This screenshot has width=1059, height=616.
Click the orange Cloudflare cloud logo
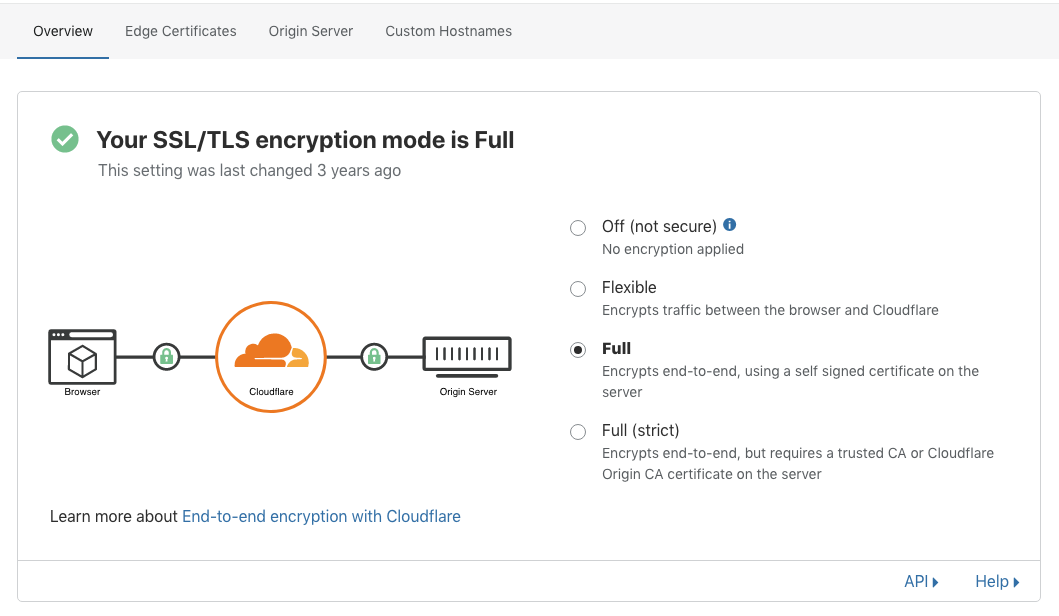[271, 352]
